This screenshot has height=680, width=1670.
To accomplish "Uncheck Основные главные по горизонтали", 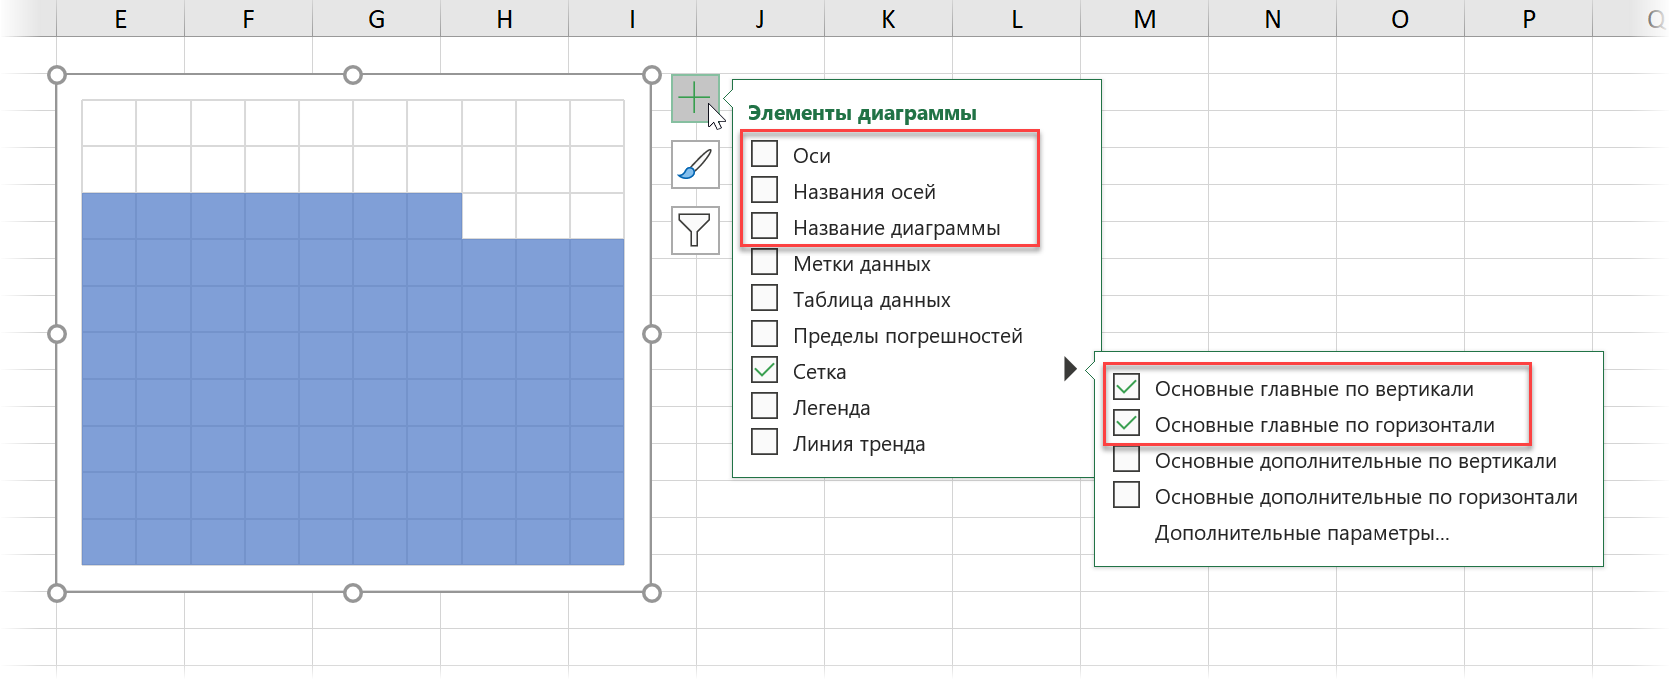I will tap(1127, 423).
